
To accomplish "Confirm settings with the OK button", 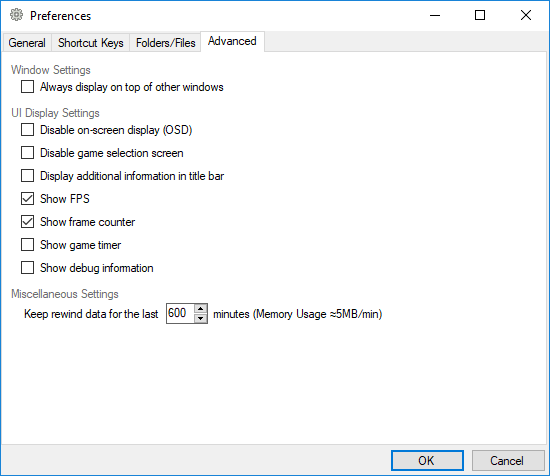I will pos(427,461).
